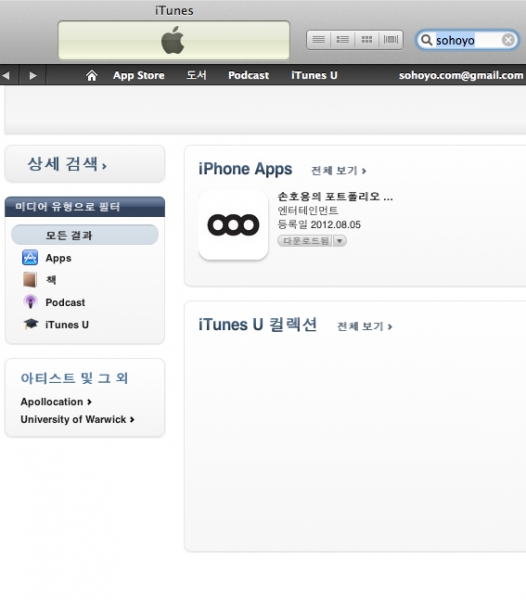Open Apollocation artist link
This screenshot has height=600, width=526.
[56, 402]
